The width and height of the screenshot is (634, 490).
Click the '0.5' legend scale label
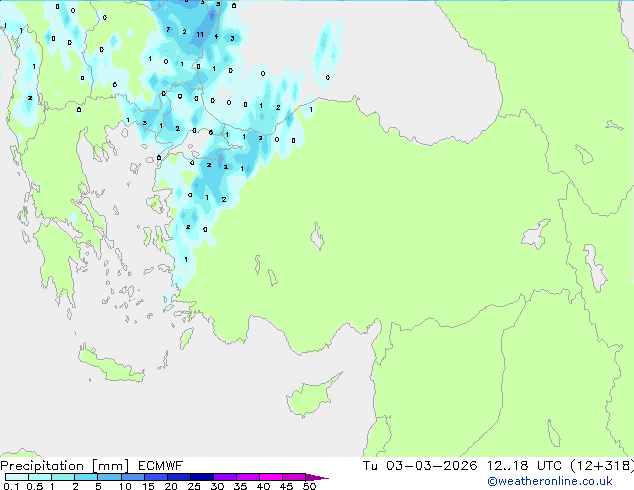click(35, 486)
